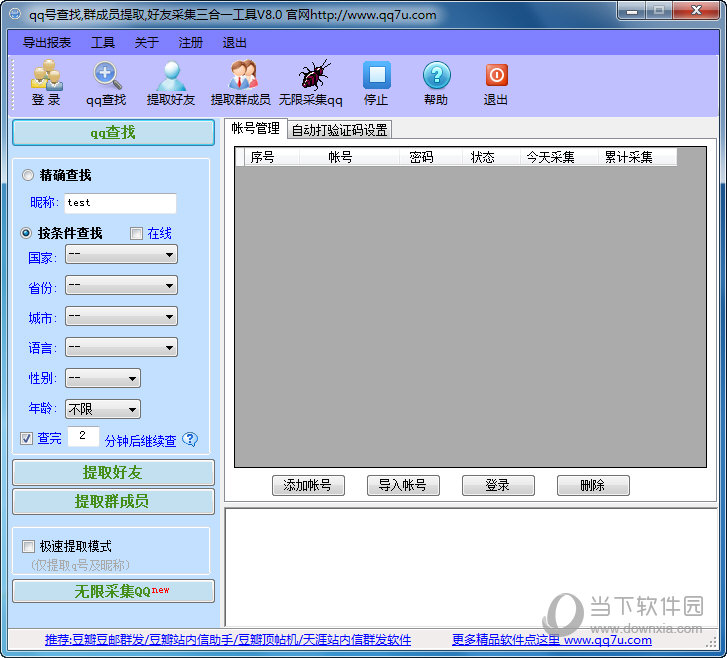Open the 省份 dropdown
This screenshot has width=727, height=658.
pos(121,285)
